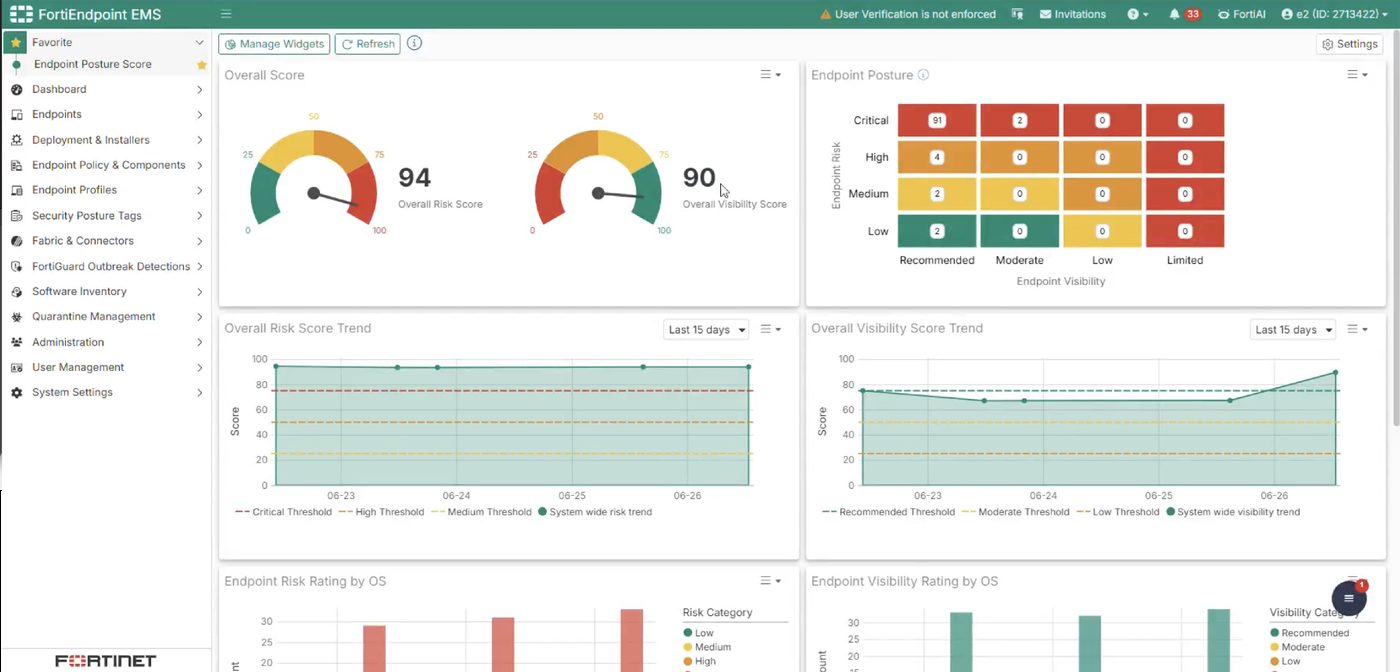Open the Overall Score widget menu
The height and width of the screenshot is (672, 1400).
(770, 75)
